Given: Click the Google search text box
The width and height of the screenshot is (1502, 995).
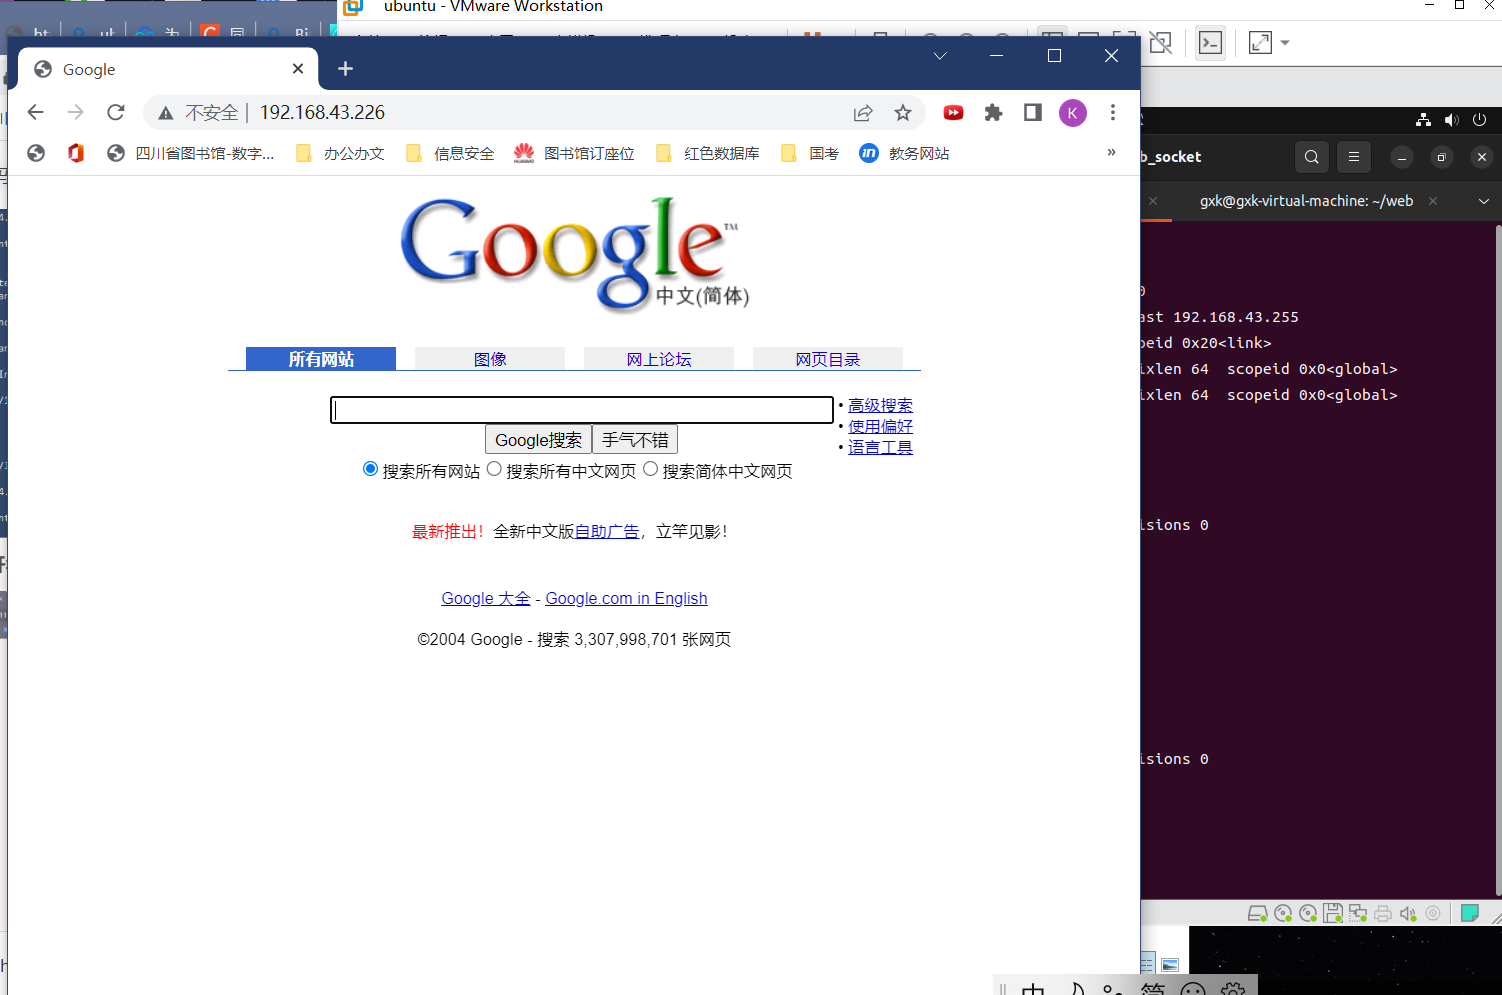Looking at the screenshot, I should point(582,410).
